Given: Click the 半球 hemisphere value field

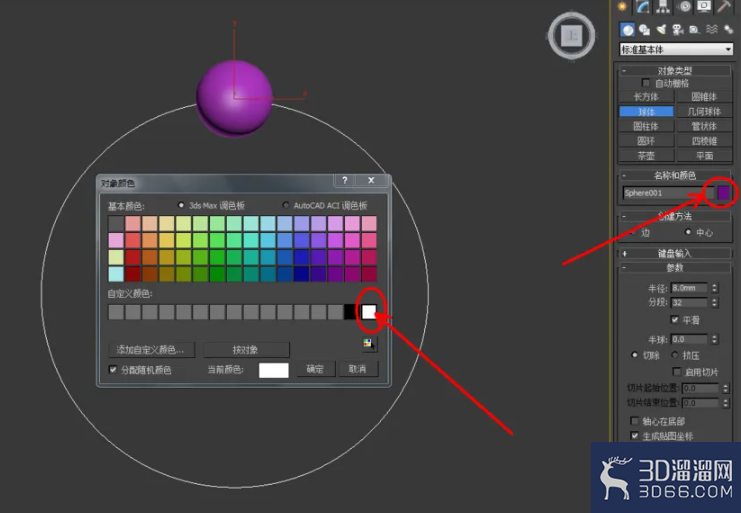Looking at the screenshot, I should tap(689, 339).
